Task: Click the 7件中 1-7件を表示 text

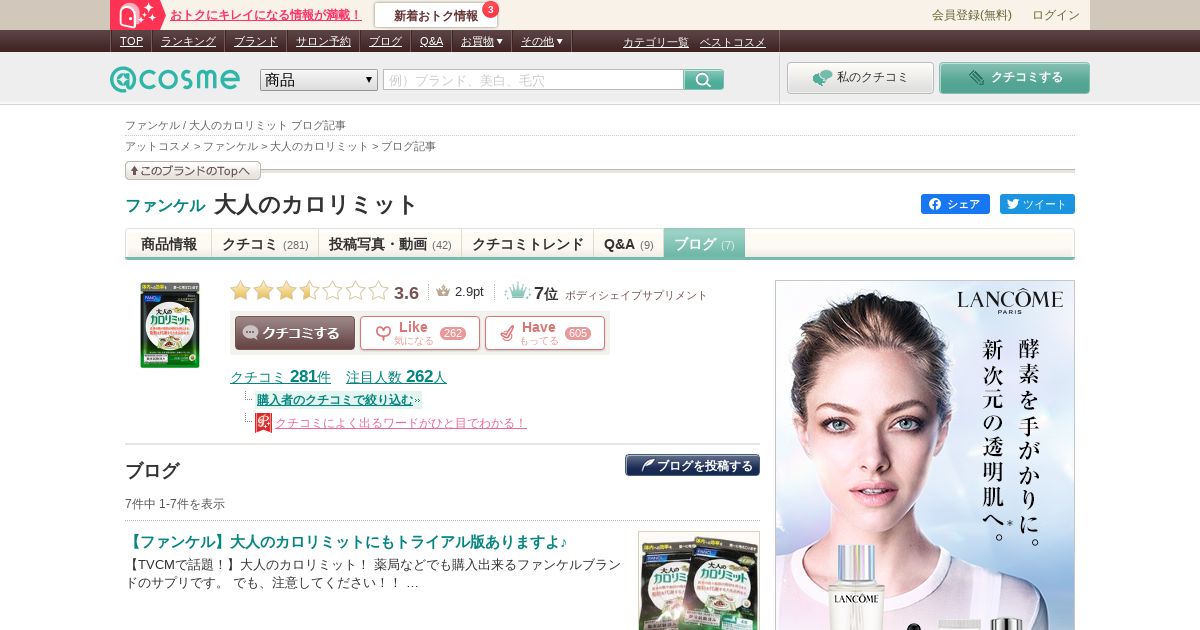Action: (x=175, y=504)
